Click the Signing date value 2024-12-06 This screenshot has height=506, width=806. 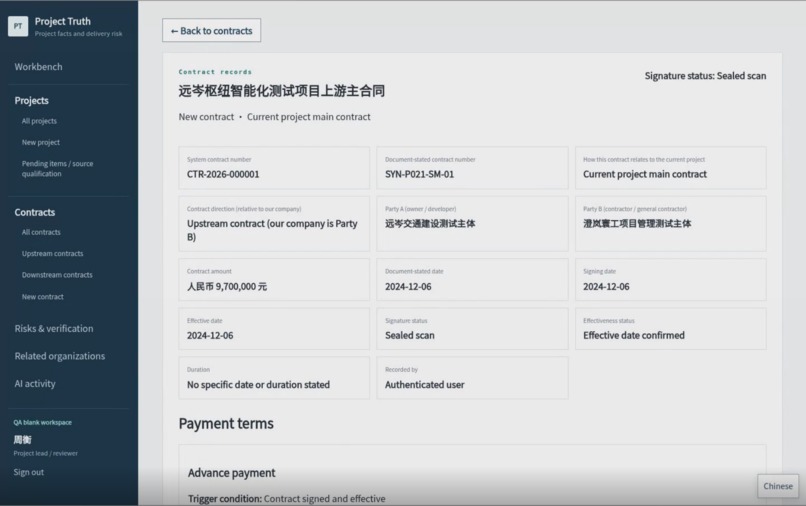tap(606, 286)
